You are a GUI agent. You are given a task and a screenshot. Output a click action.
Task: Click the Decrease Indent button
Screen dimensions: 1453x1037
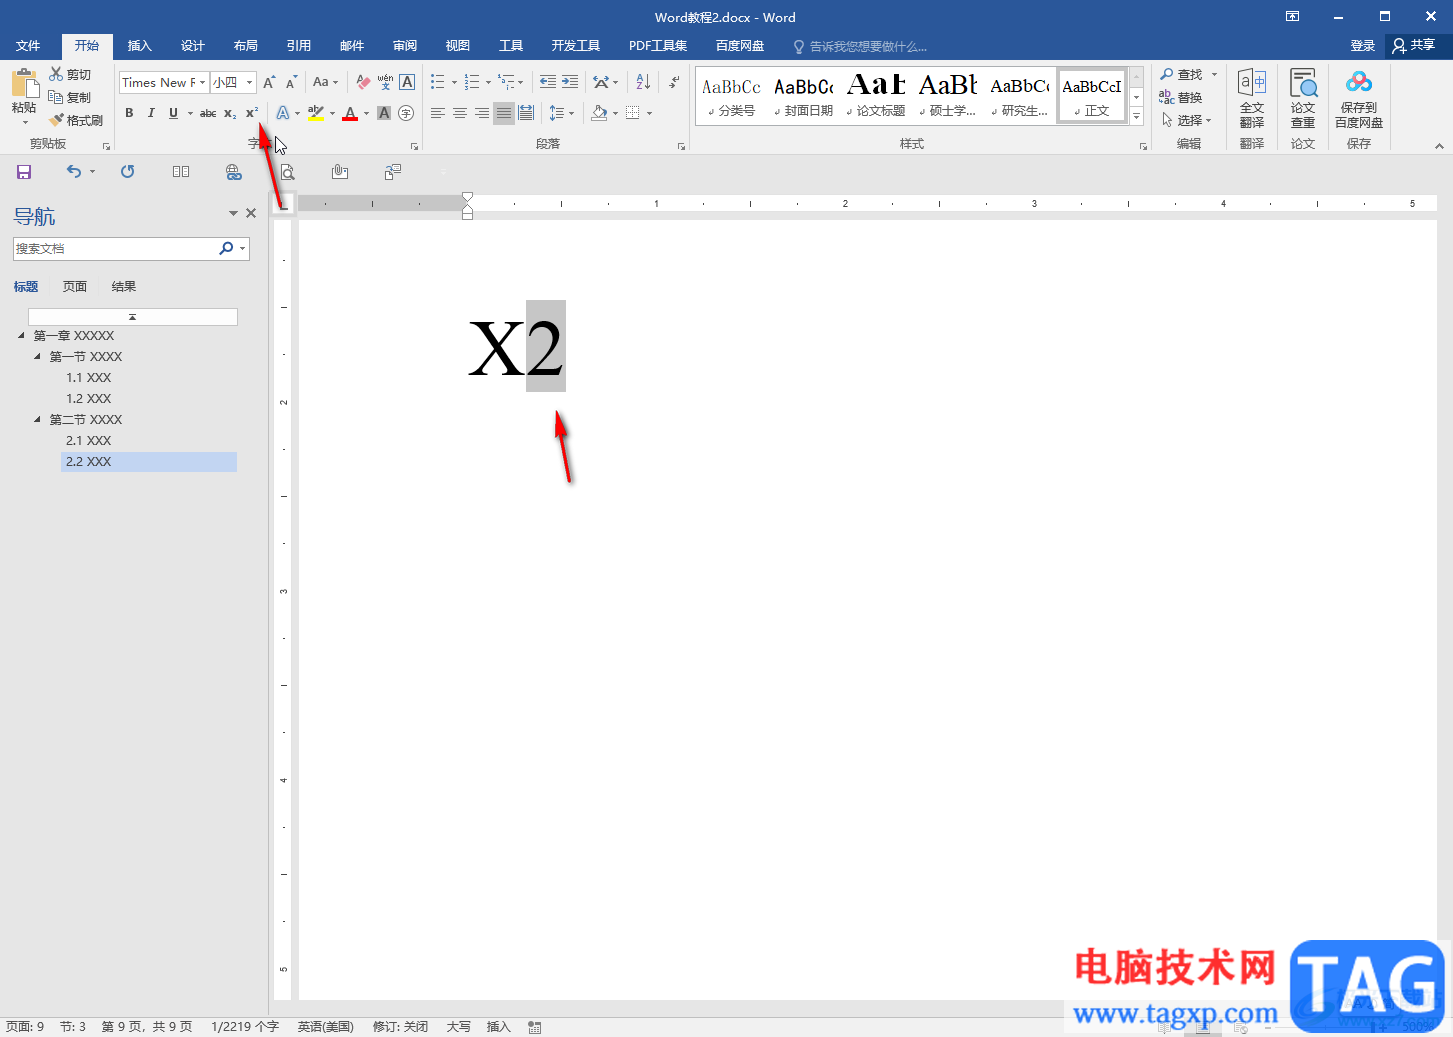tap(548, 82)
